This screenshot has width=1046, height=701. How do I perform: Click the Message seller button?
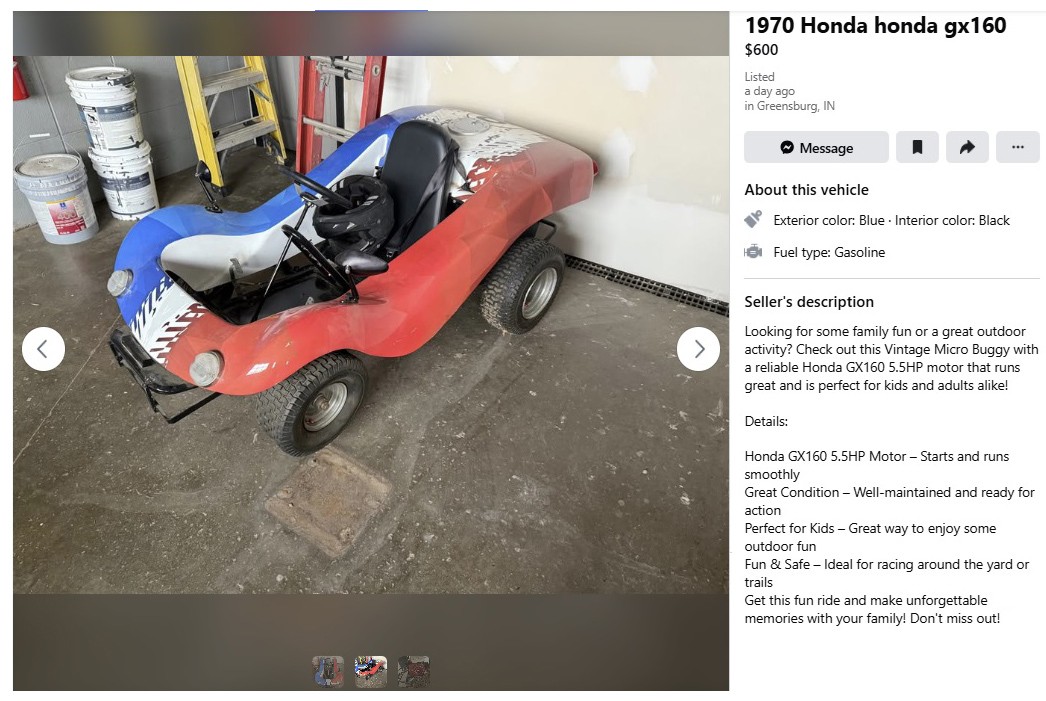pyautogui.click(x=816, y=147)
